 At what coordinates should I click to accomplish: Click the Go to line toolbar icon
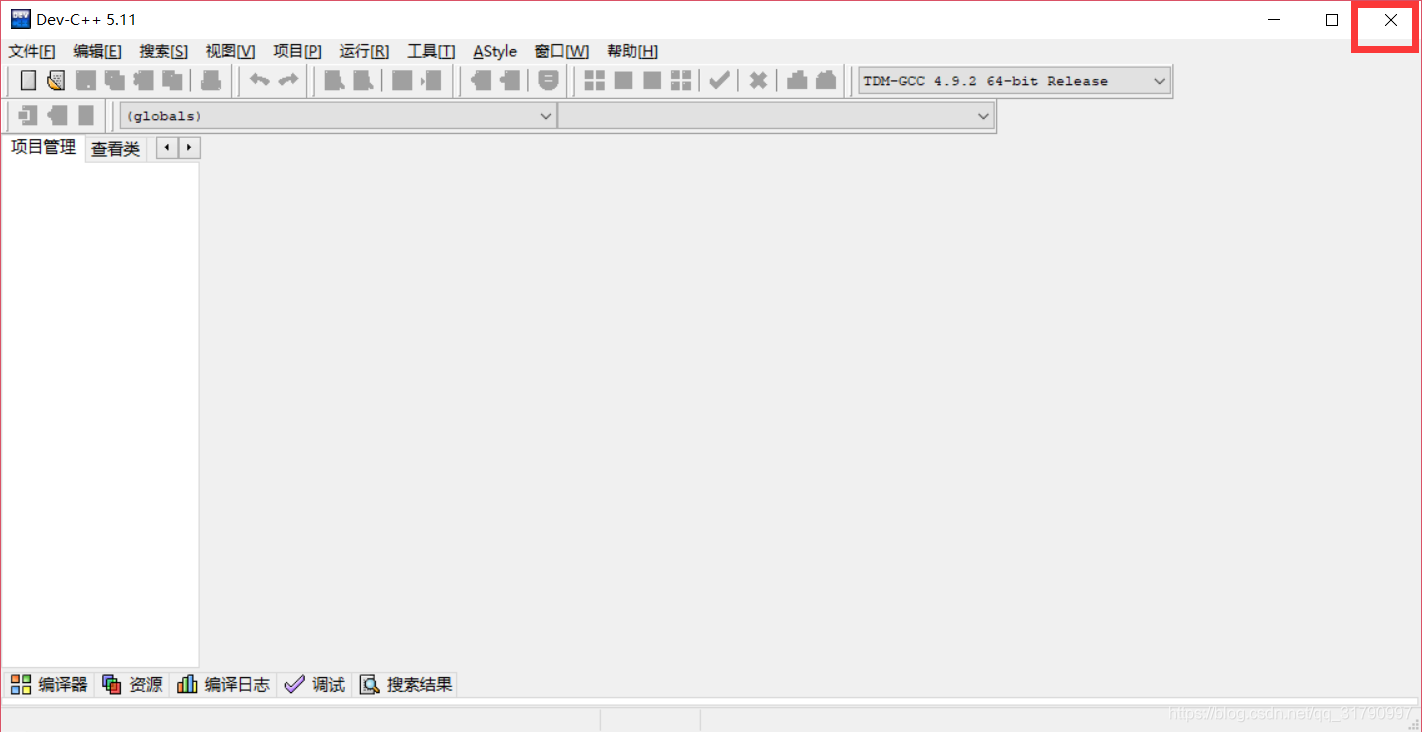[431, 81]
